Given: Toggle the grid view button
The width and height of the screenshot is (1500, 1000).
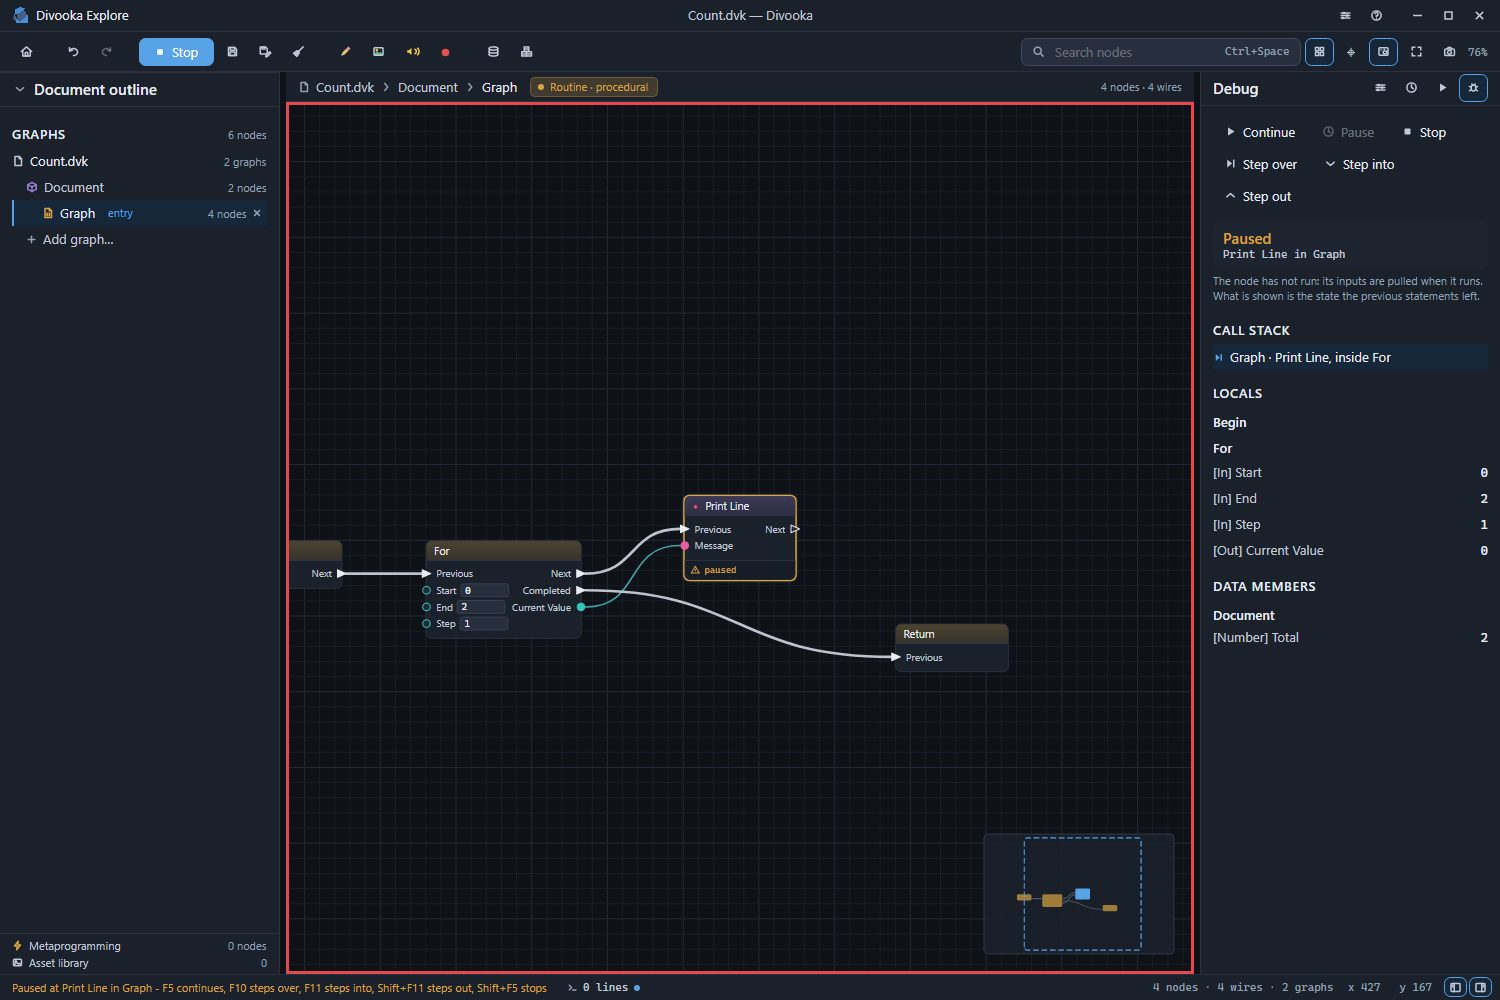Looking at the screenshot, I should click(1319, 52).
